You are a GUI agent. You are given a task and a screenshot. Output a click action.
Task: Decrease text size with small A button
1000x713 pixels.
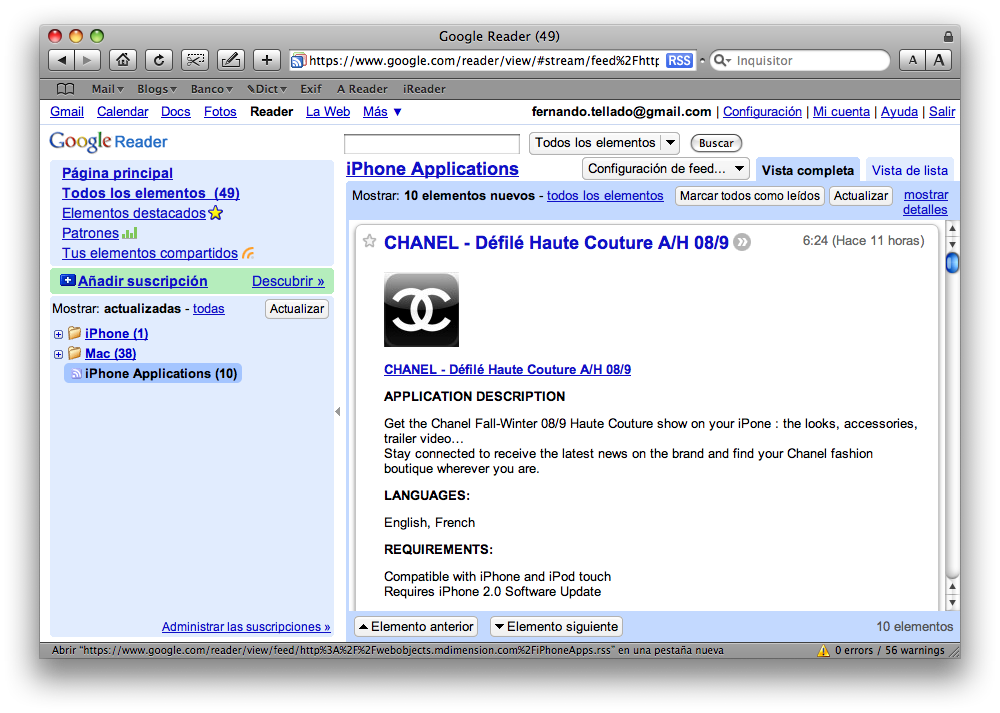click(913, 61)
